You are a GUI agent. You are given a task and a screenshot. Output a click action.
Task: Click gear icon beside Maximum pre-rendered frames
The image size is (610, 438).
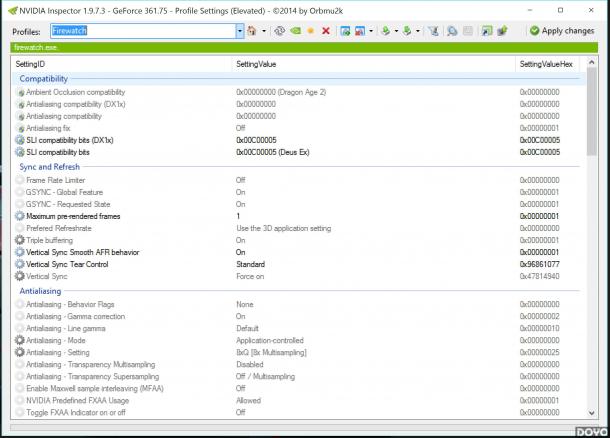(19, 216)
